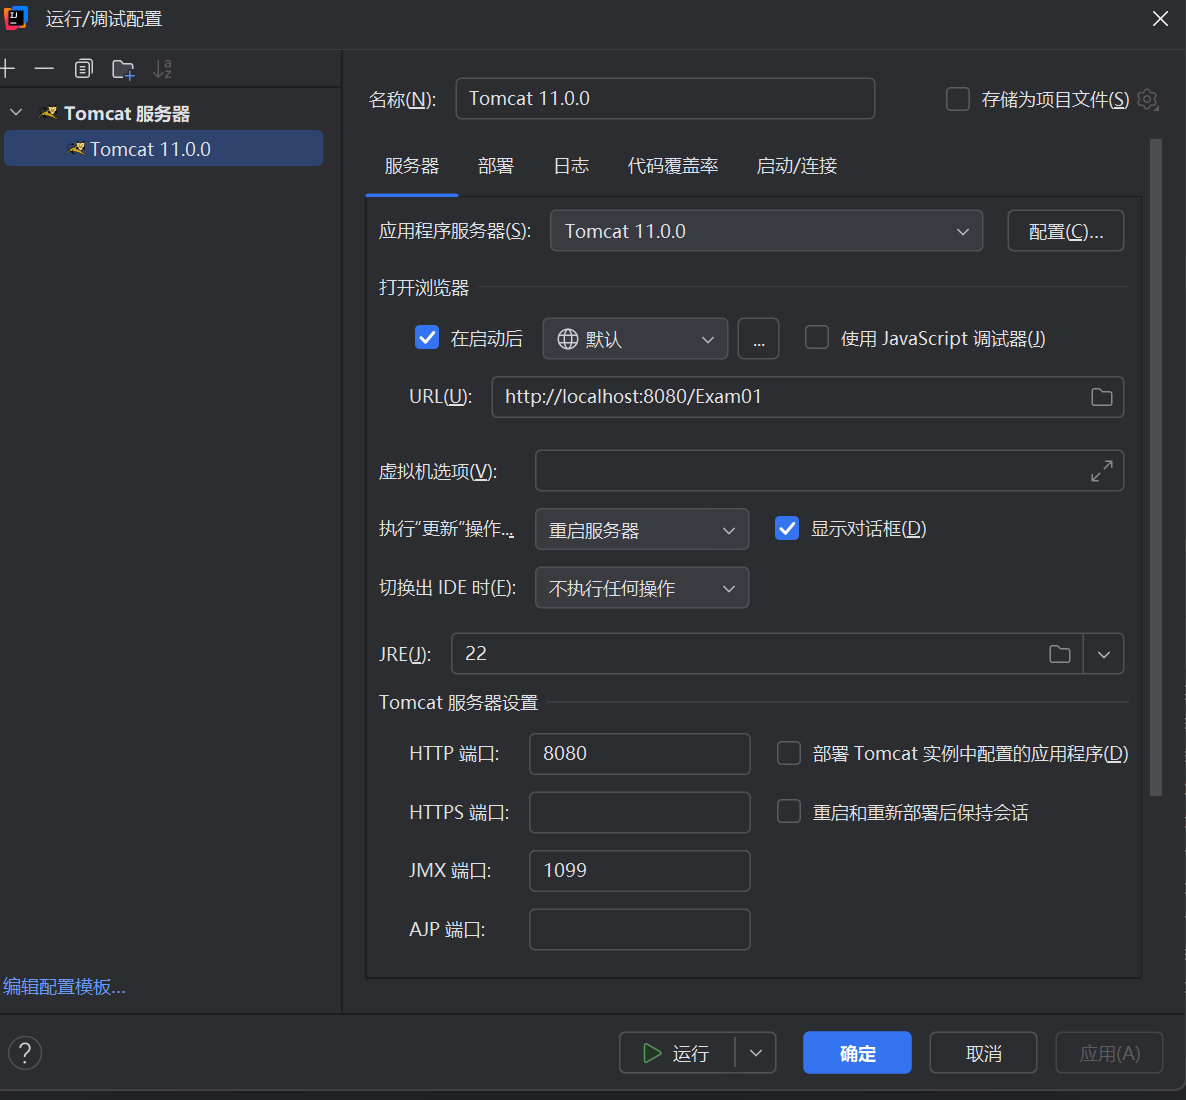This screenshot has width=1186, height=1100.
Task: Open 编辑配置模板... link
Action: [x=64, y=987]
